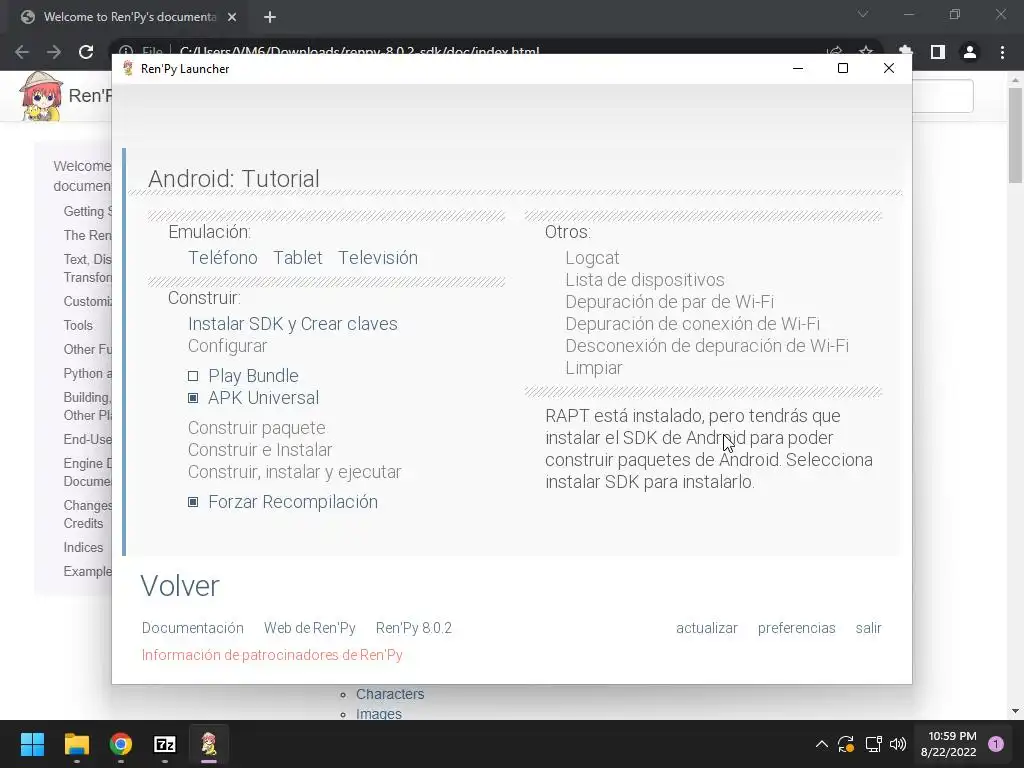Screen dimensions: 1024x768
Task: Open File Explorer from the taskbar
Action: pyautogui.click(x=76, y=744)
